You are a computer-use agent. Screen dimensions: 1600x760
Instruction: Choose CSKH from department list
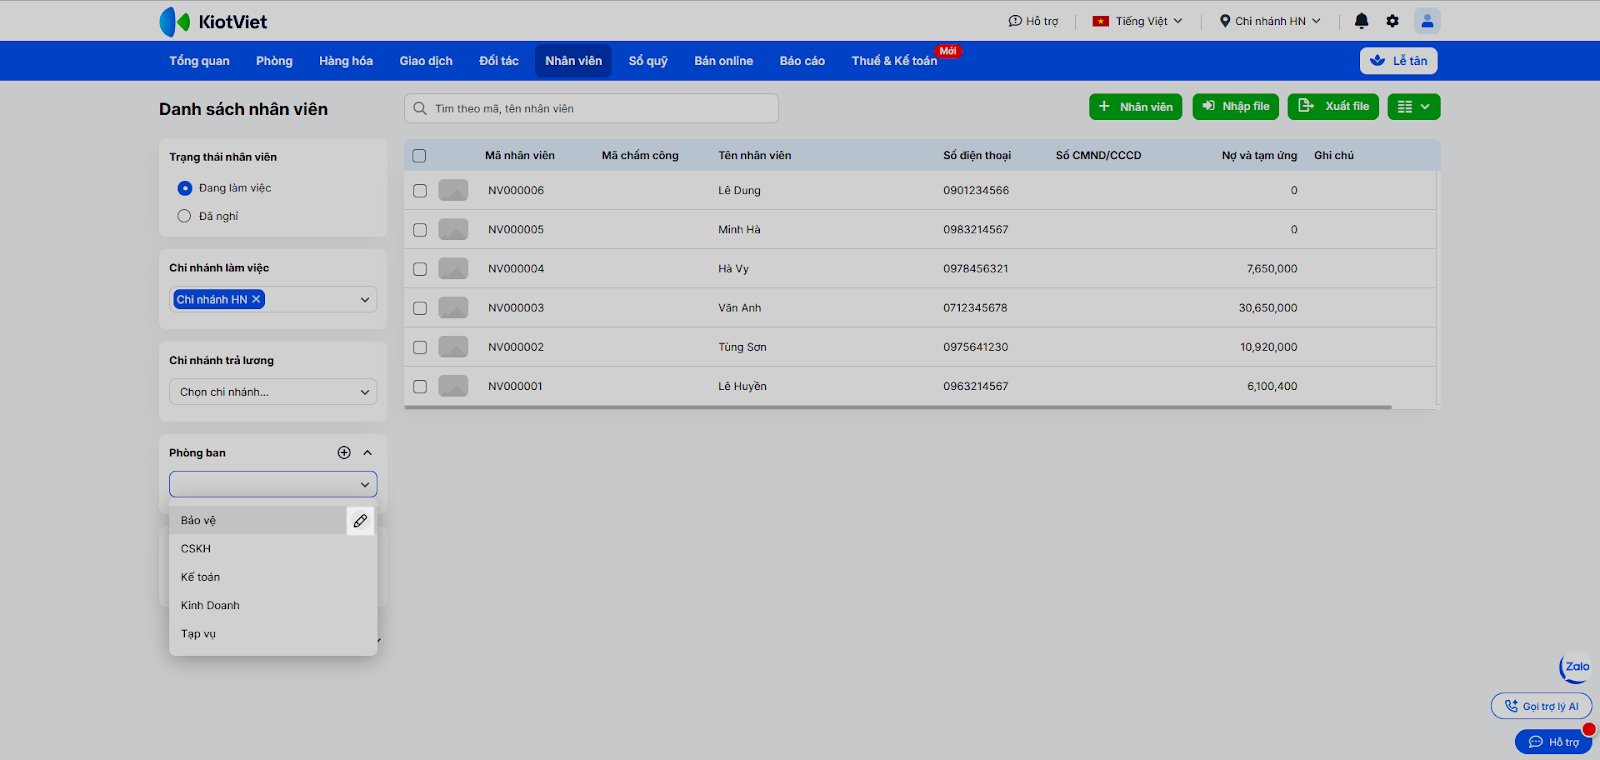(x=273, y=549)
